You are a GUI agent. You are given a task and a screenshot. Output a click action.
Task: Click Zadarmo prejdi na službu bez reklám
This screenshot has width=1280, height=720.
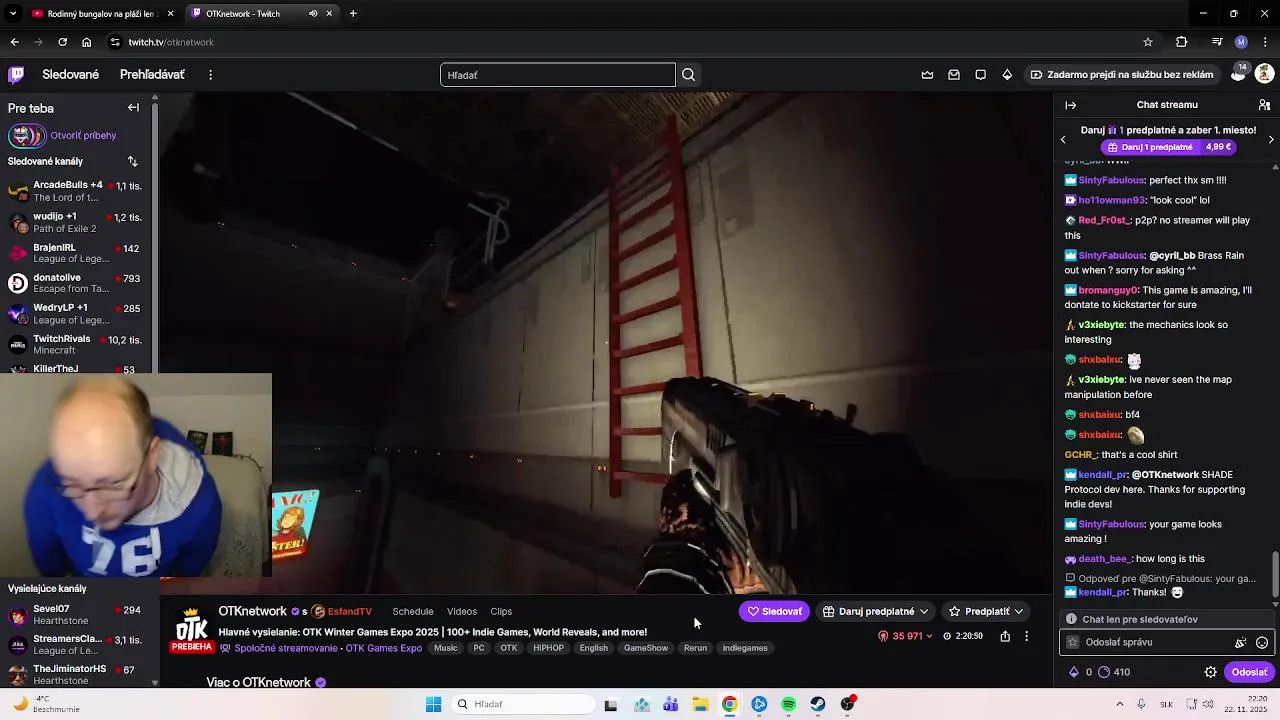(1122, 75)
